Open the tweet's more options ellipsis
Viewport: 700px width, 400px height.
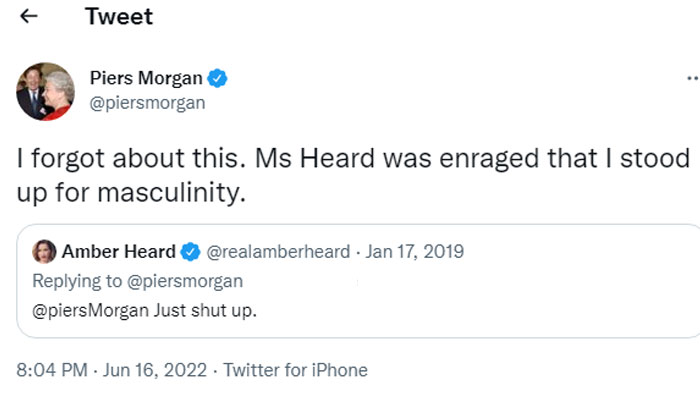[692, 77]
